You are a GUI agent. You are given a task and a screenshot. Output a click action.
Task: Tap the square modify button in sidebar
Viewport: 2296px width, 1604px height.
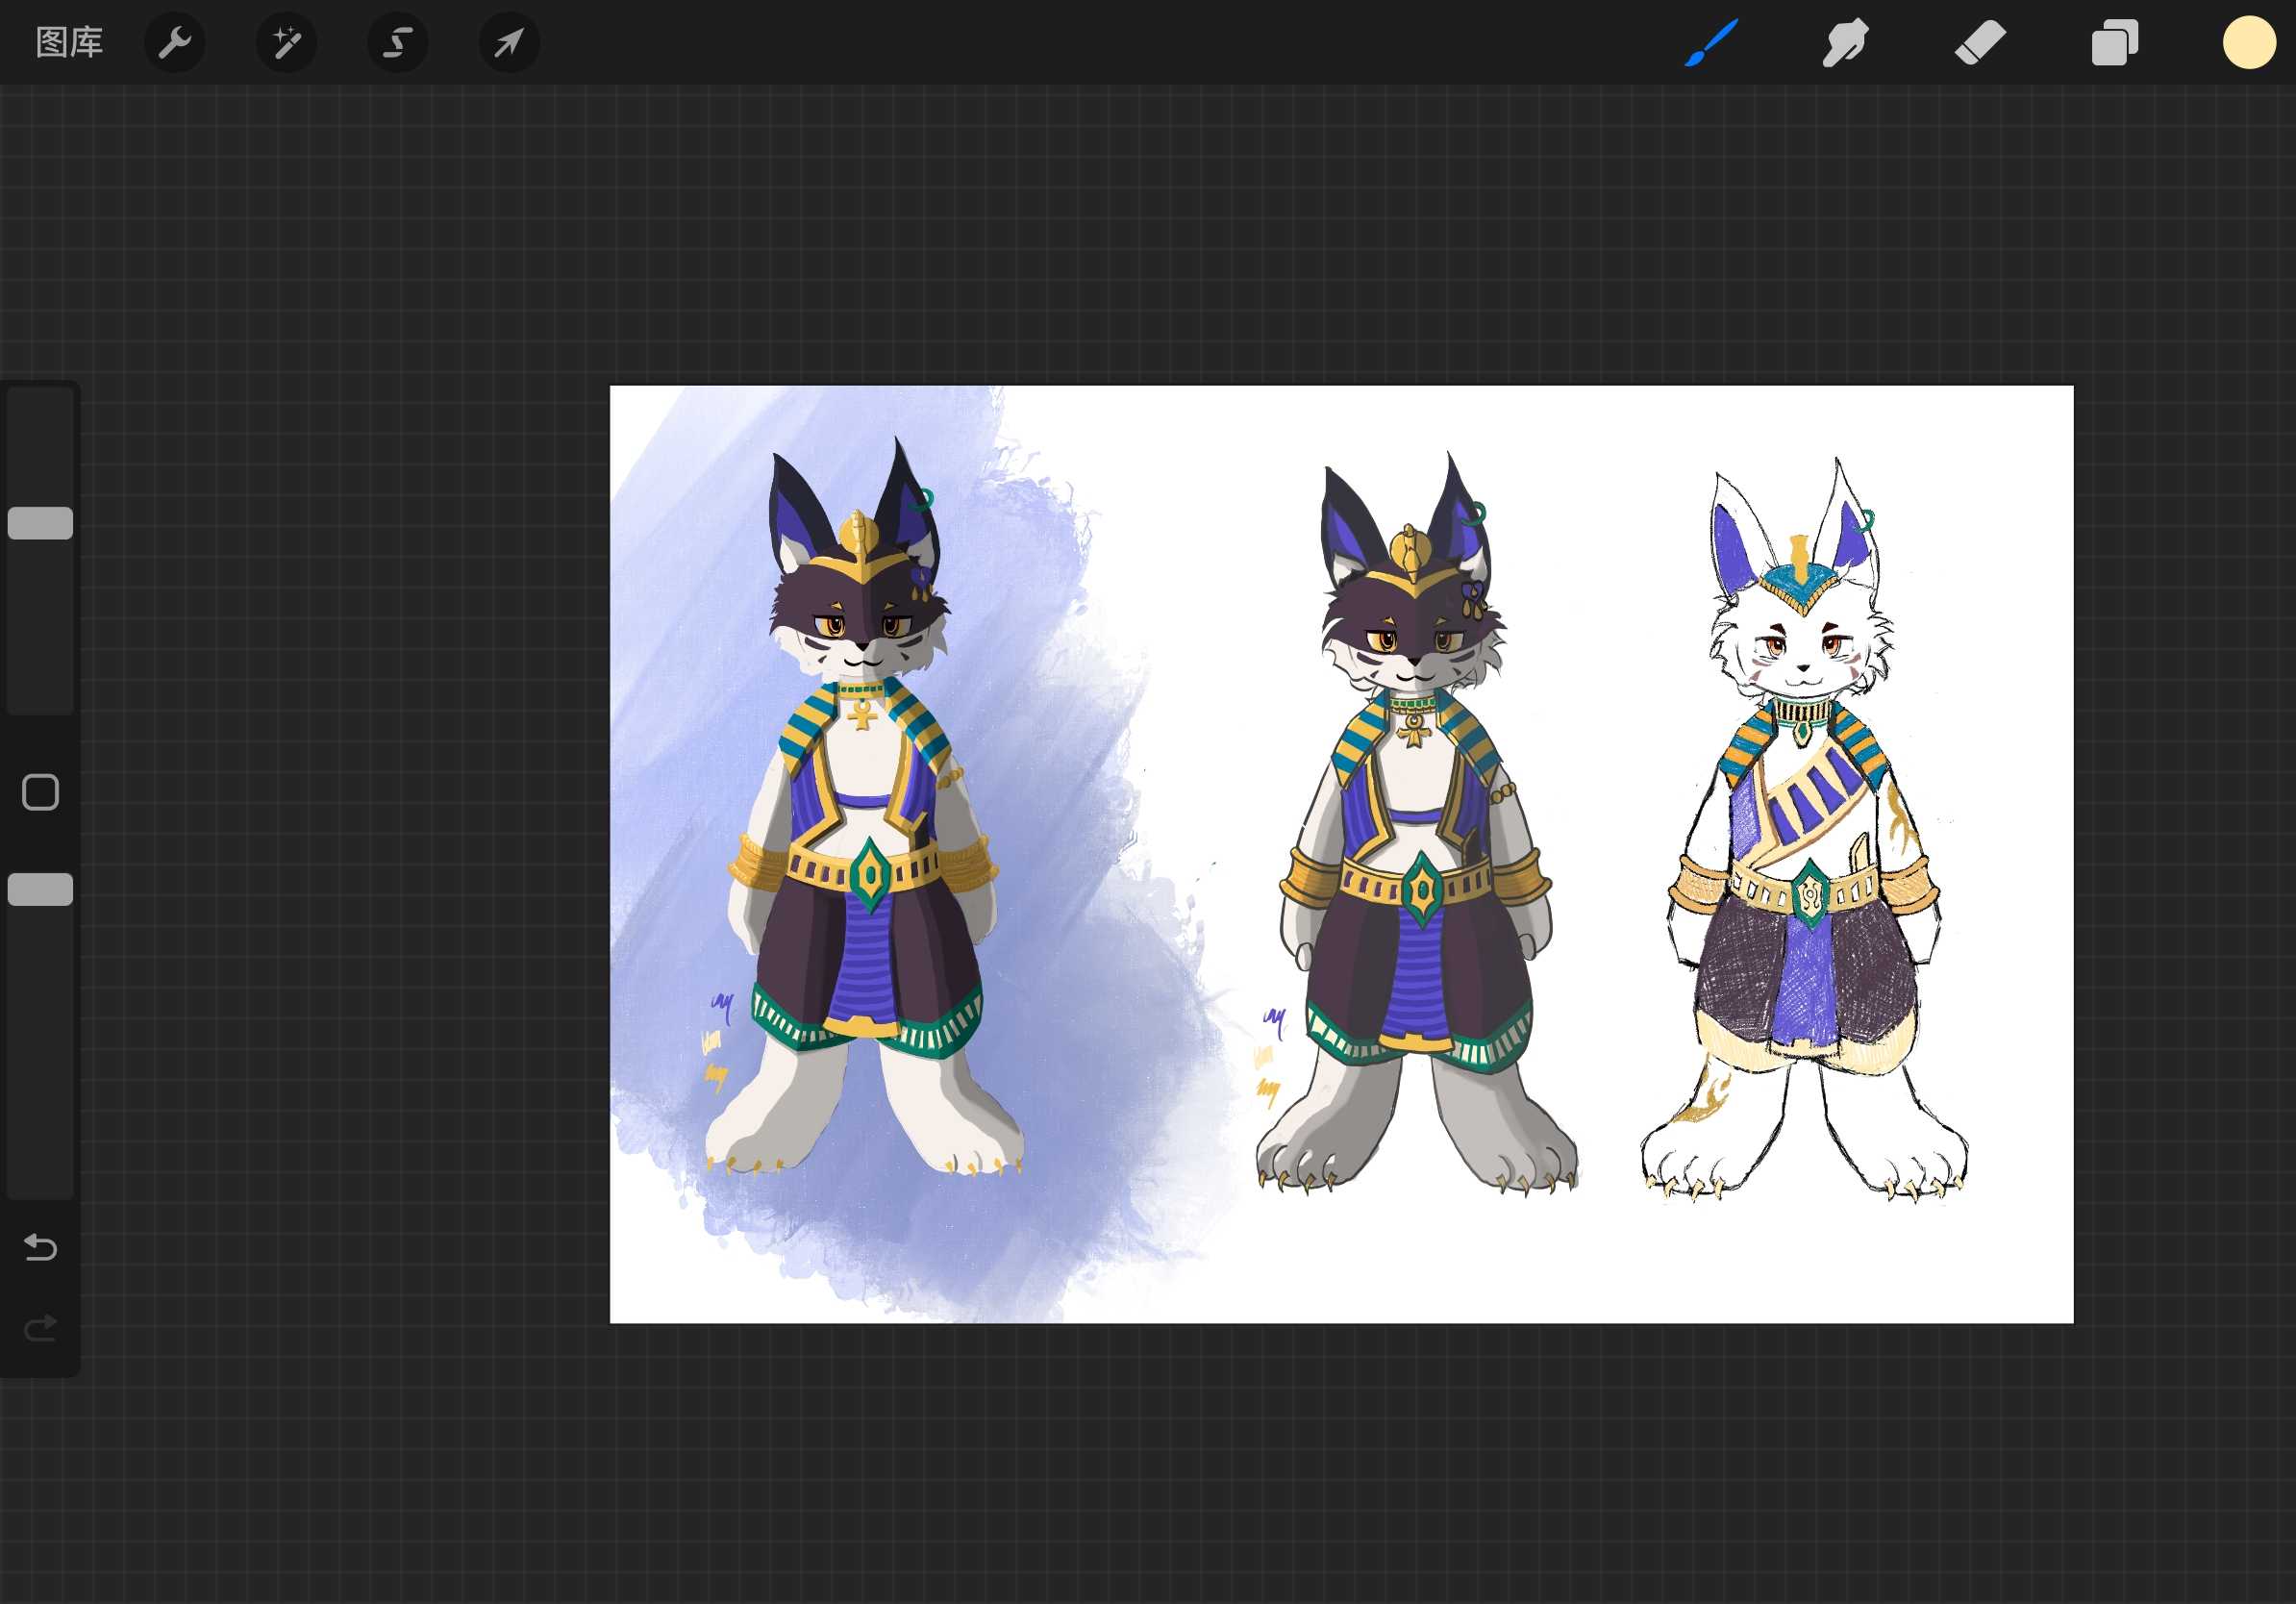(x=40, y=792)
